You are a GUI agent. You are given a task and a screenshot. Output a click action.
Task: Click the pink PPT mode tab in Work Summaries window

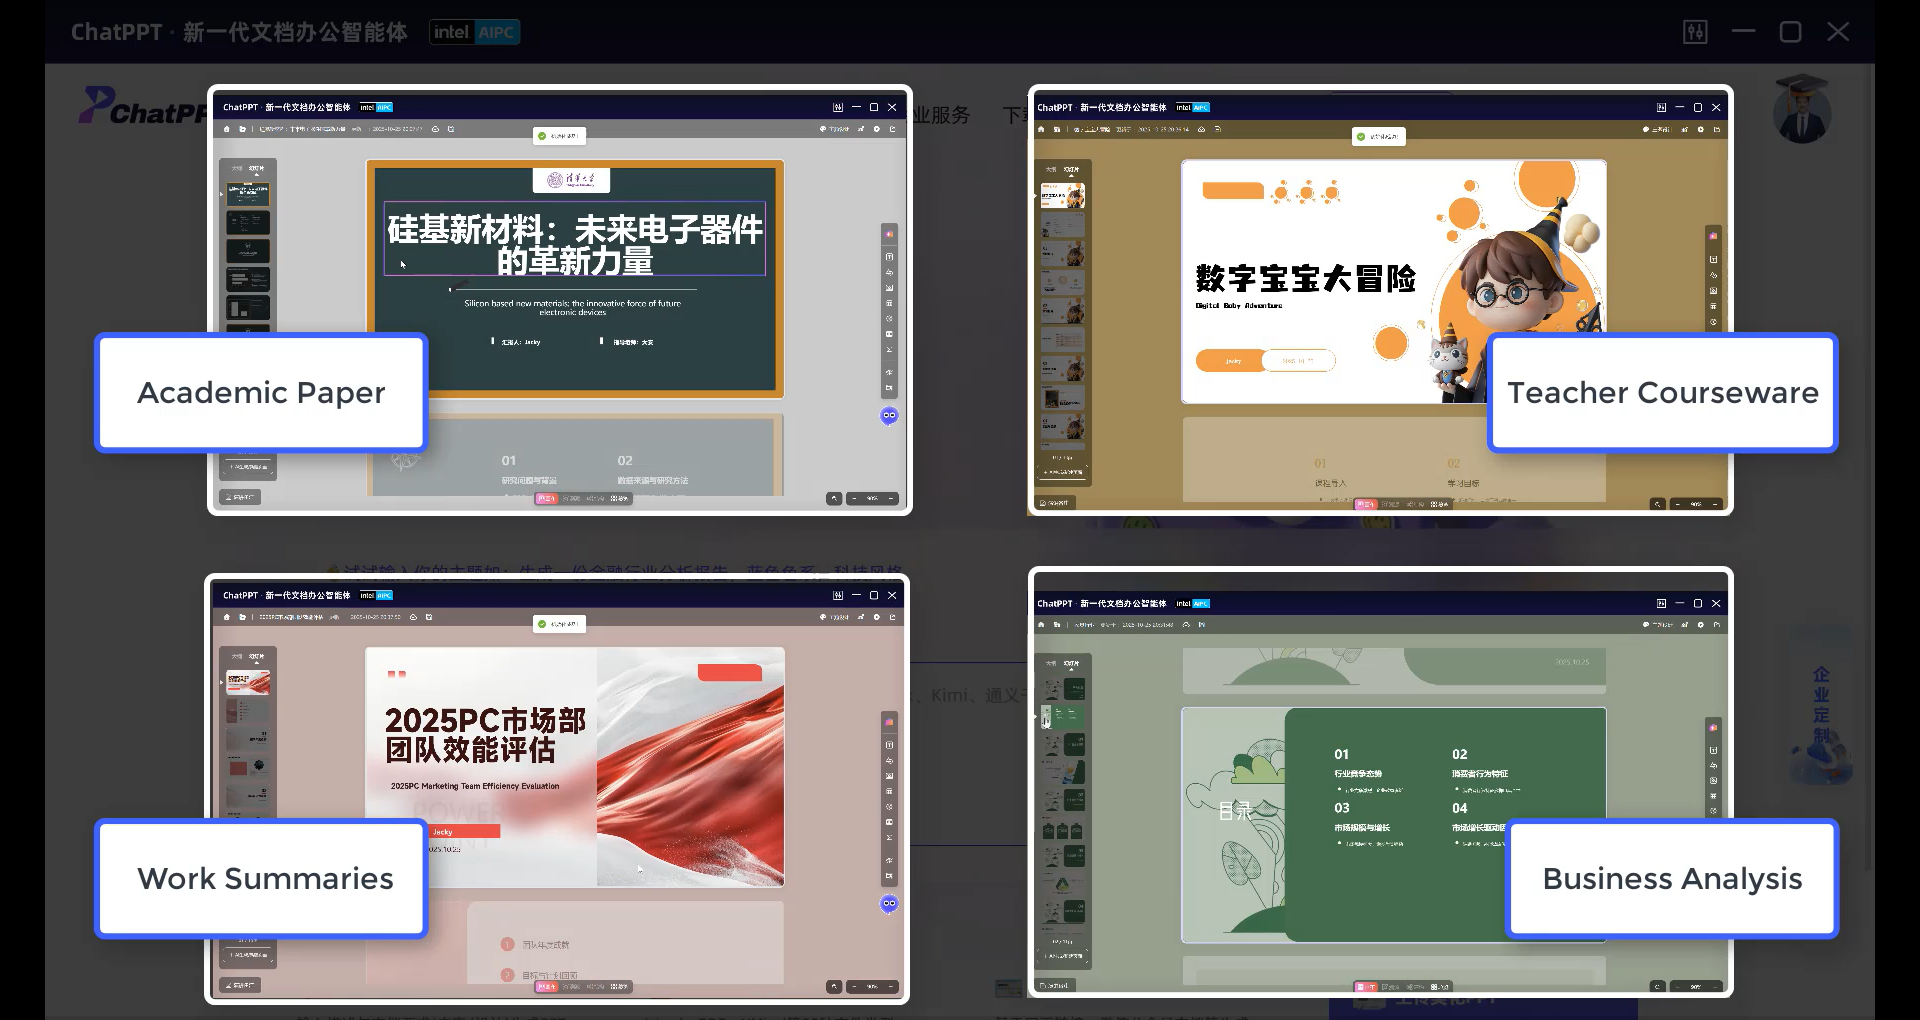[546, 986]
